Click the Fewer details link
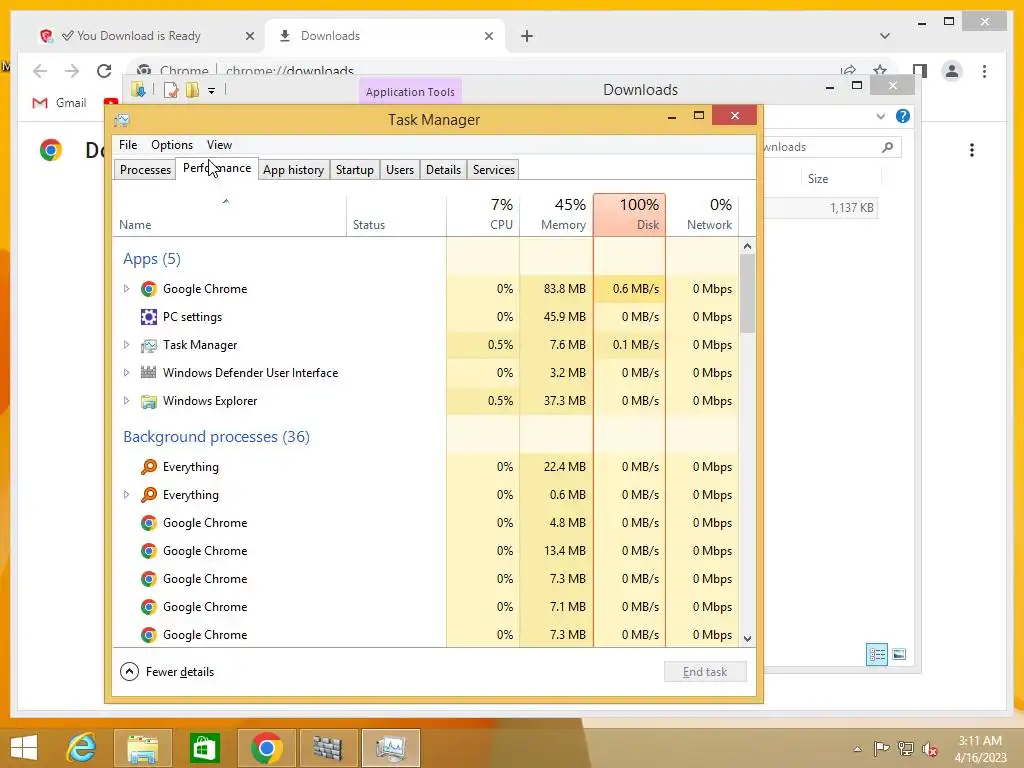The image size is (1024, 768). (x=180, y=672)
